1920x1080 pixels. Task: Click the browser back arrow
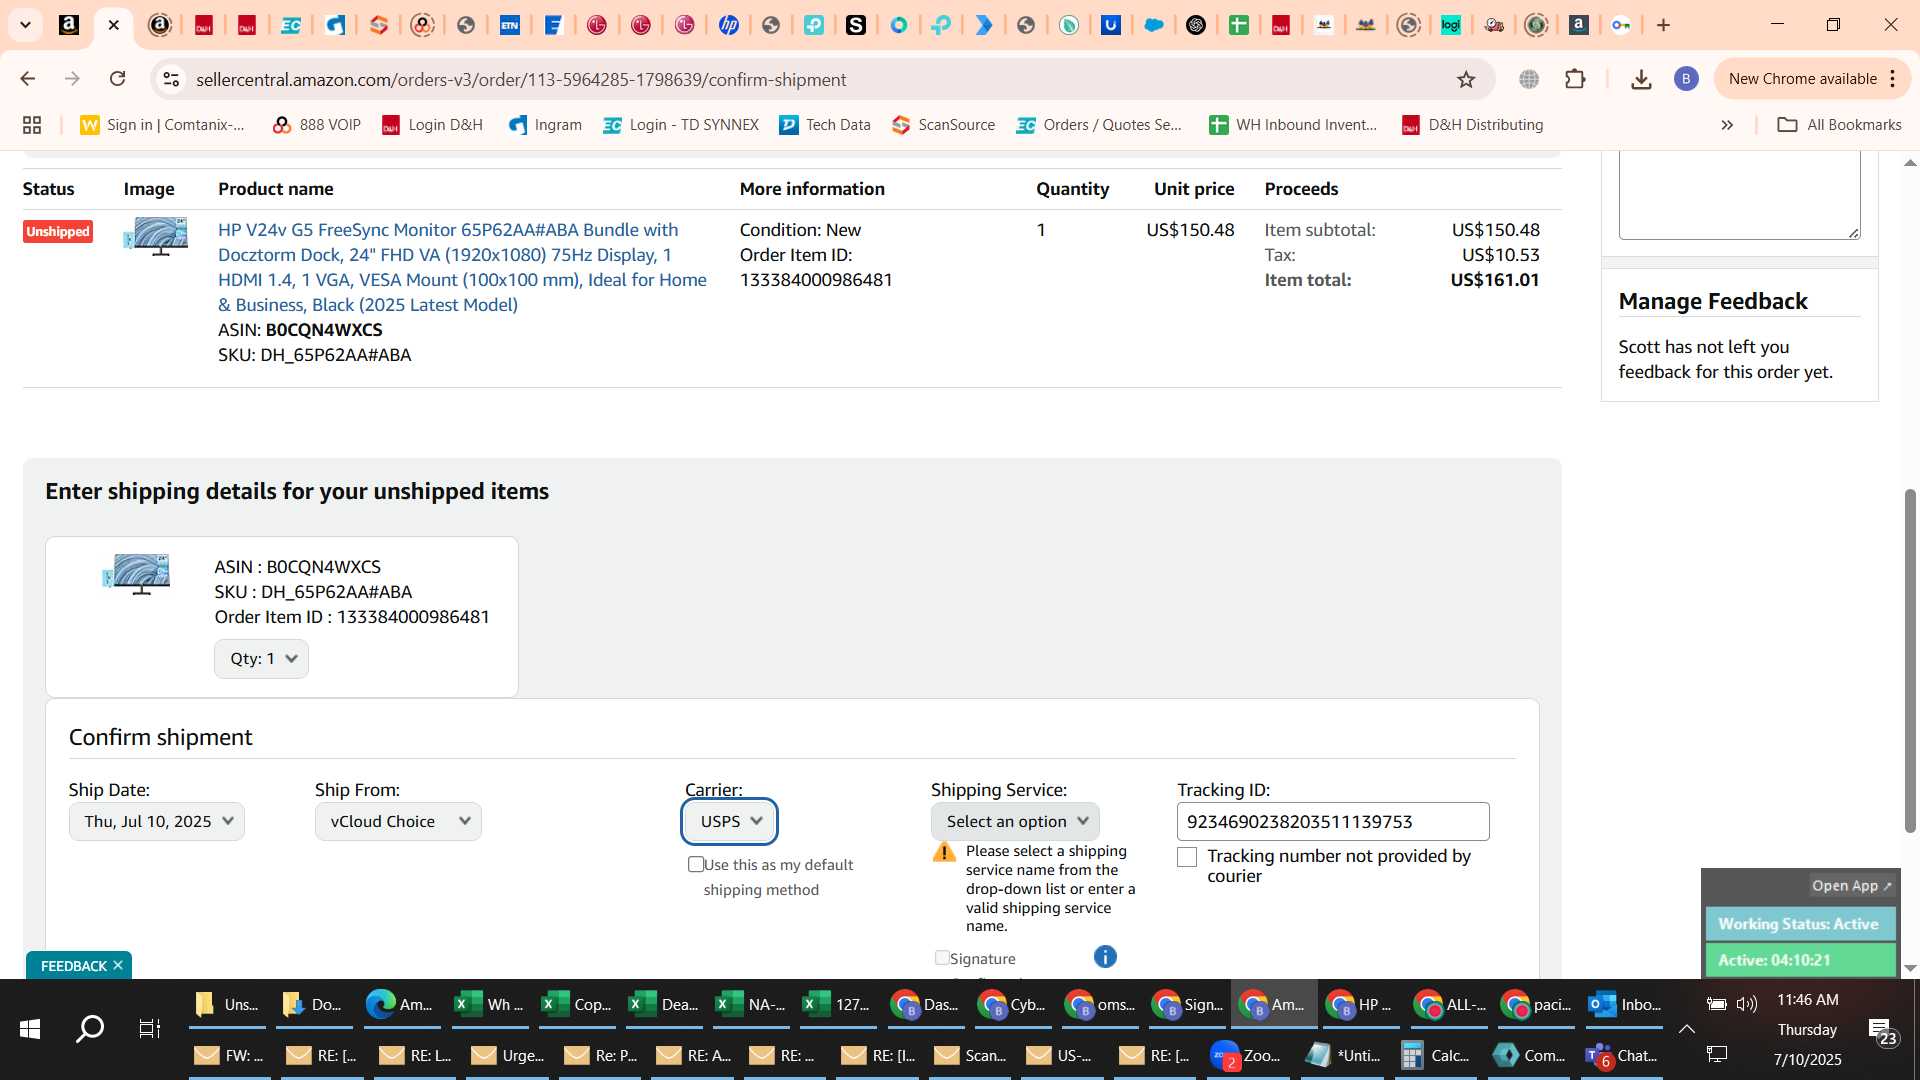27,79
